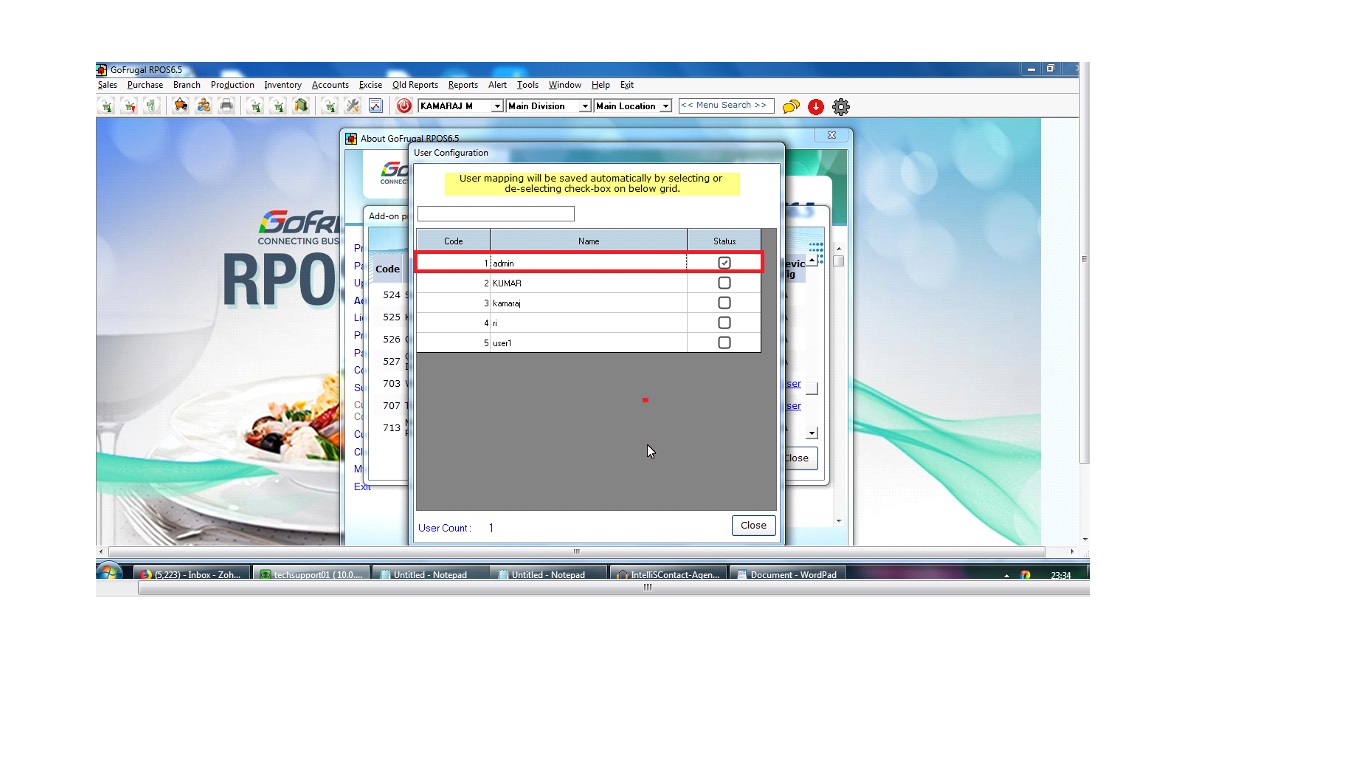1360x768 pixels.
Task: Open the gear settings icon in toolbar
Action: tap(841, 106)
